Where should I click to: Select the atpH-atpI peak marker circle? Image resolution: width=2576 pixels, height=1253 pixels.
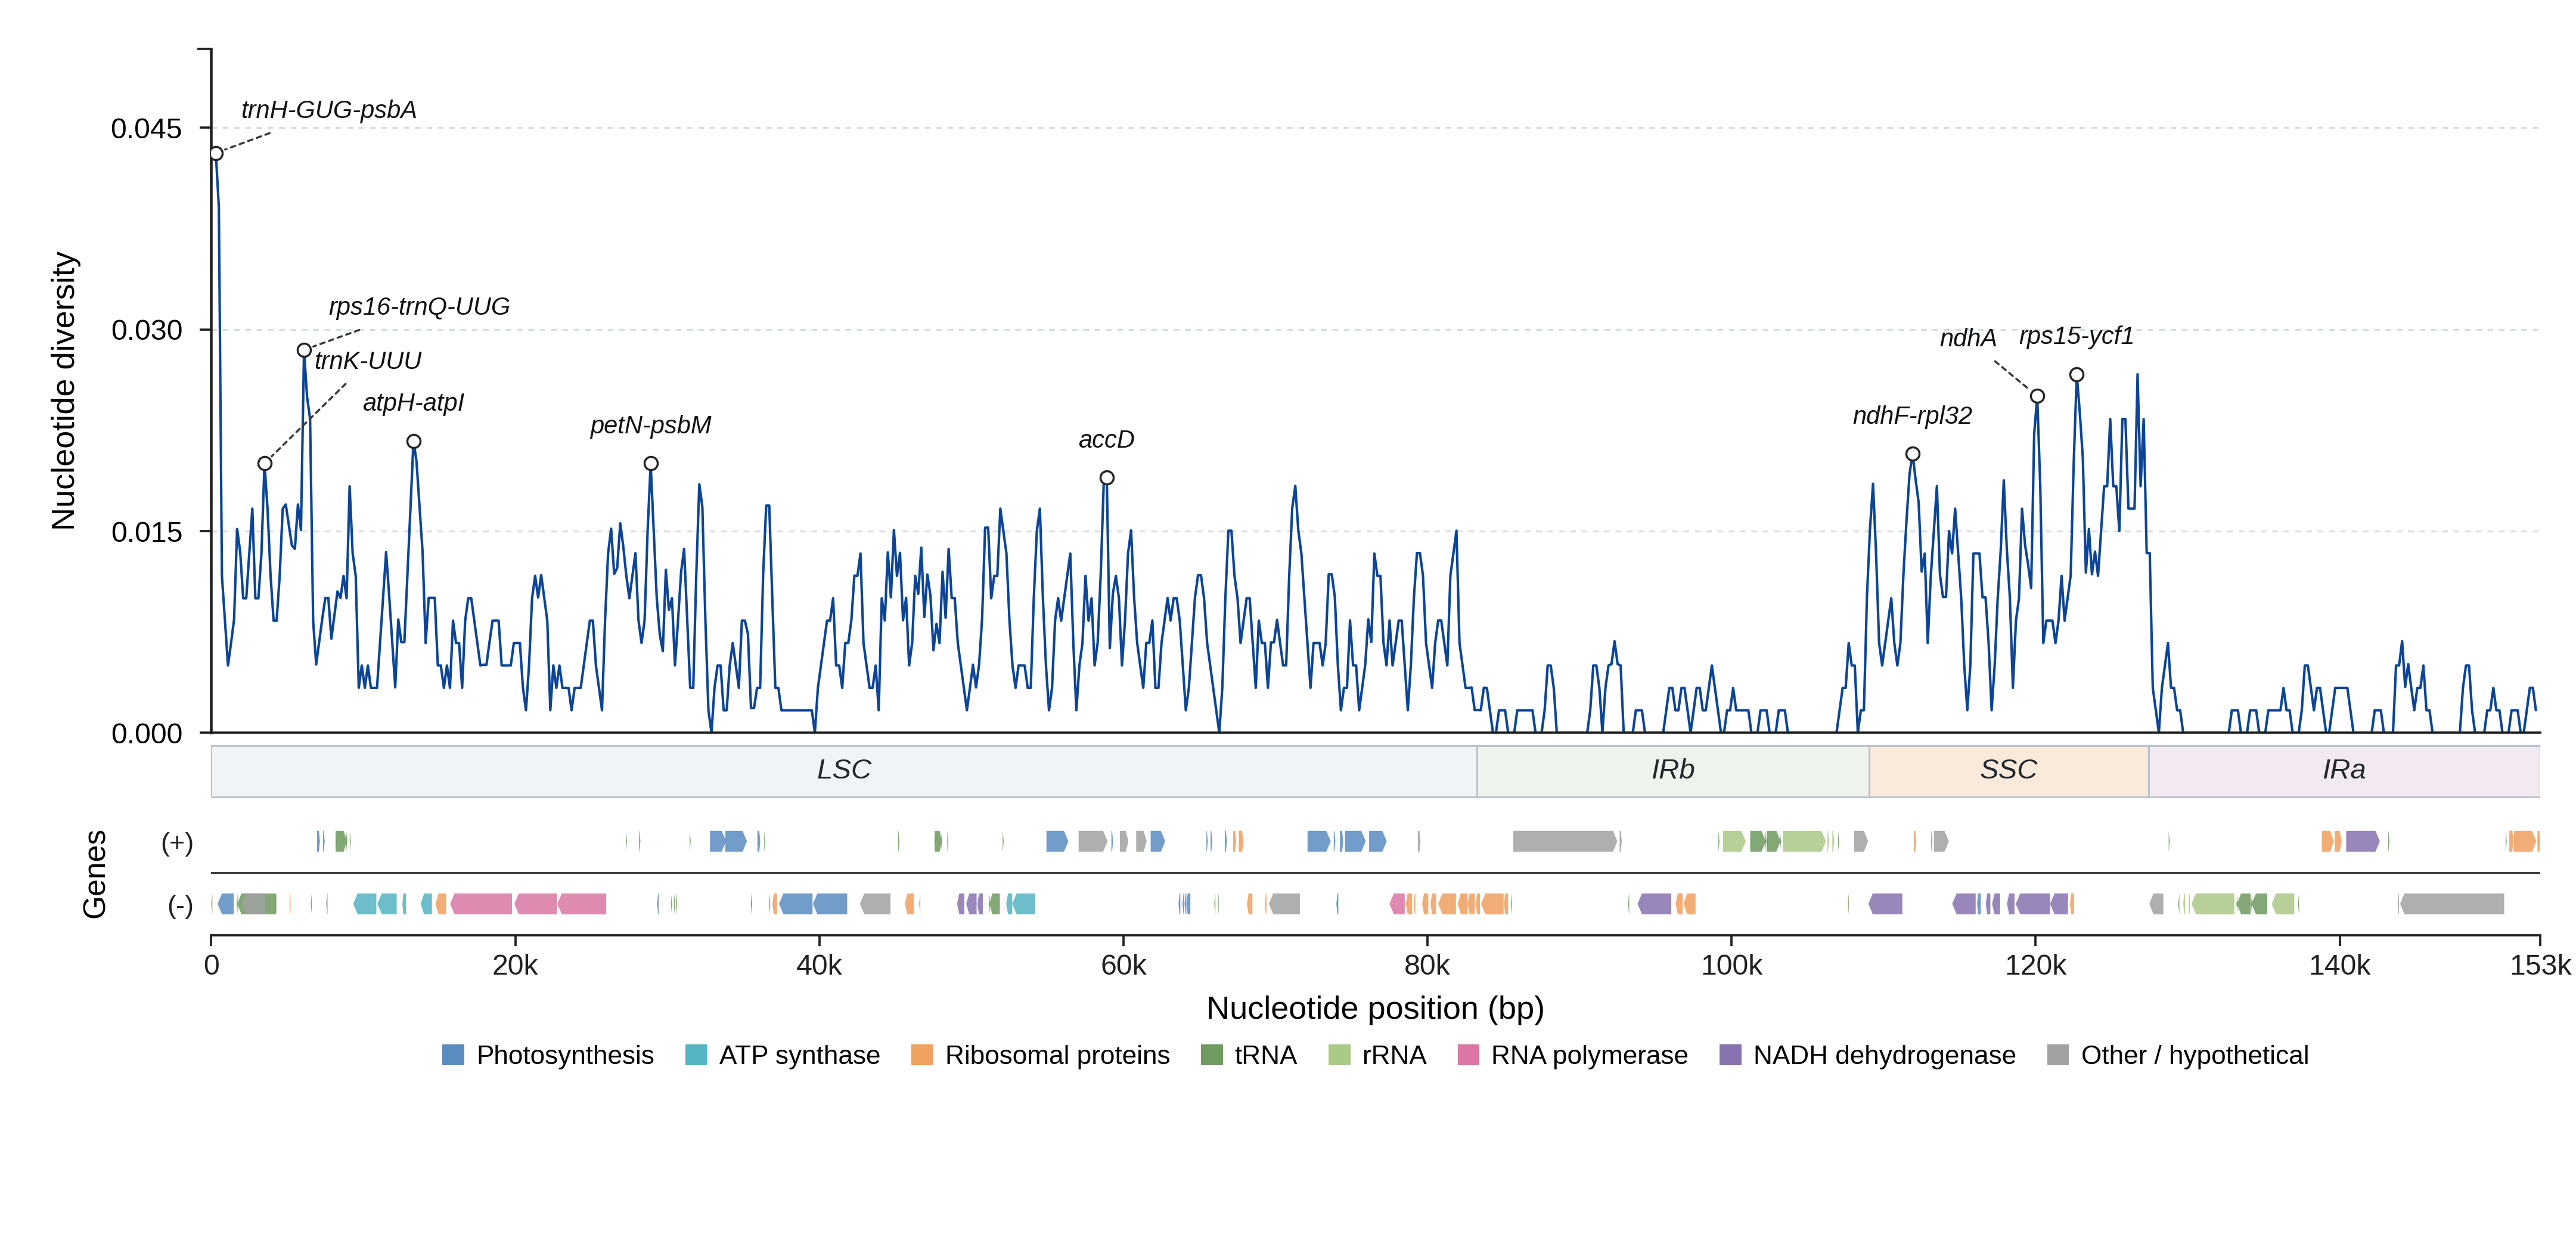414,441
